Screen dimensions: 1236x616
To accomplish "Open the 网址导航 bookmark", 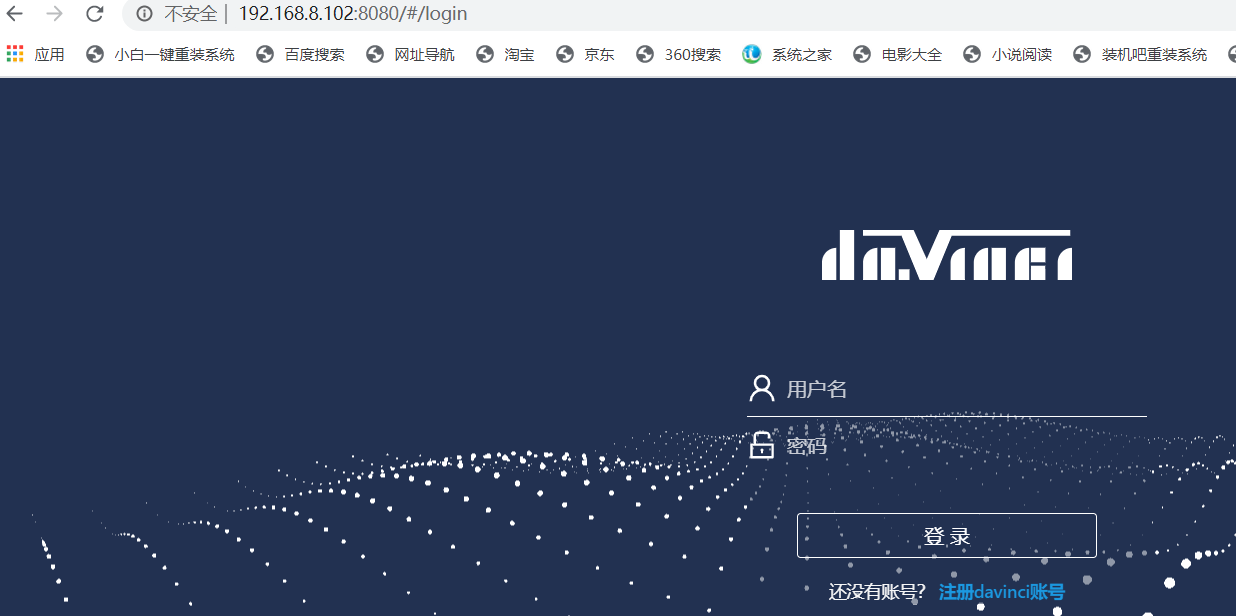I will [x=411, y=54].
